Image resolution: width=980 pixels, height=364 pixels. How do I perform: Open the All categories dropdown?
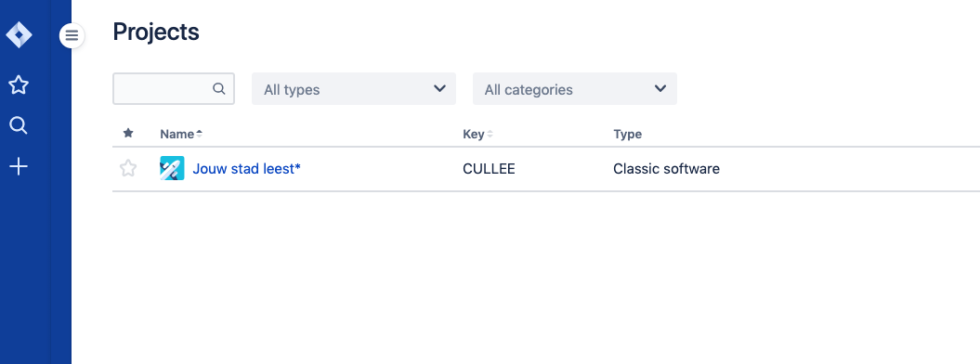click(575, 89)
